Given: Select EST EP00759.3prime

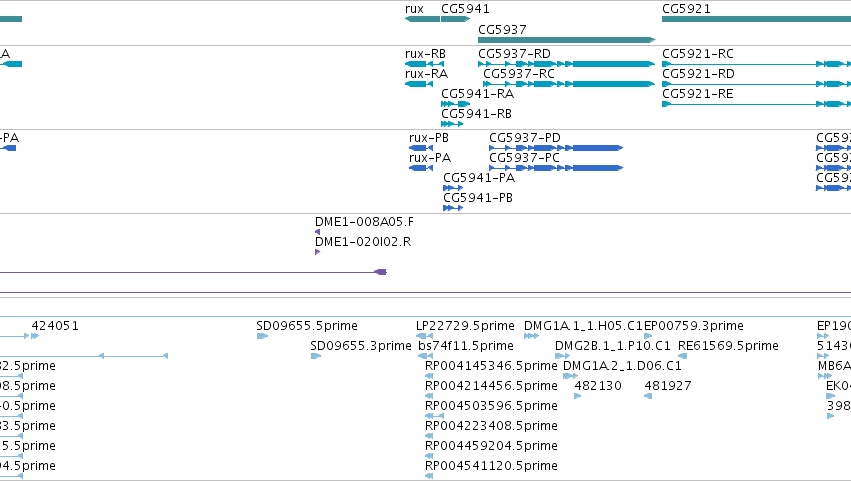Looking at the screenshot, I should (694, 326).
